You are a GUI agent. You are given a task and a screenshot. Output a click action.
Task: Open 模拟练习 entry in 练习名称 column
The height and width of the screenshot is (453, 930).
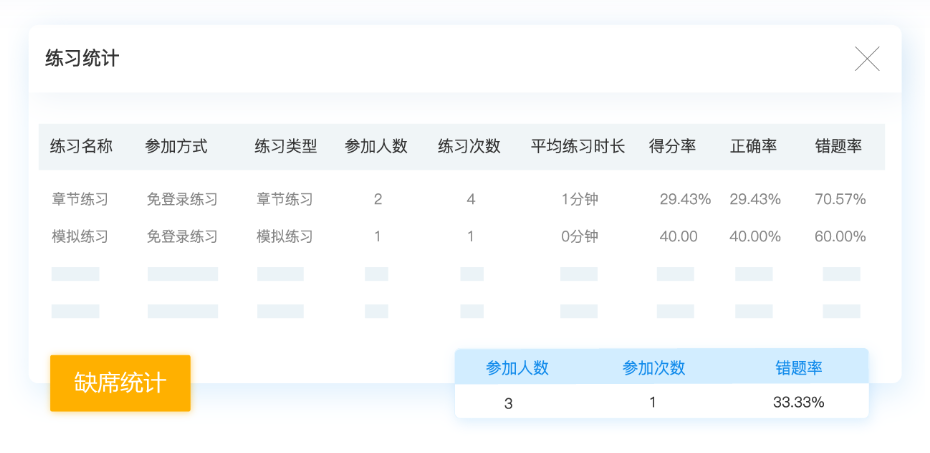pyautogui.click(x=80, y=237)
